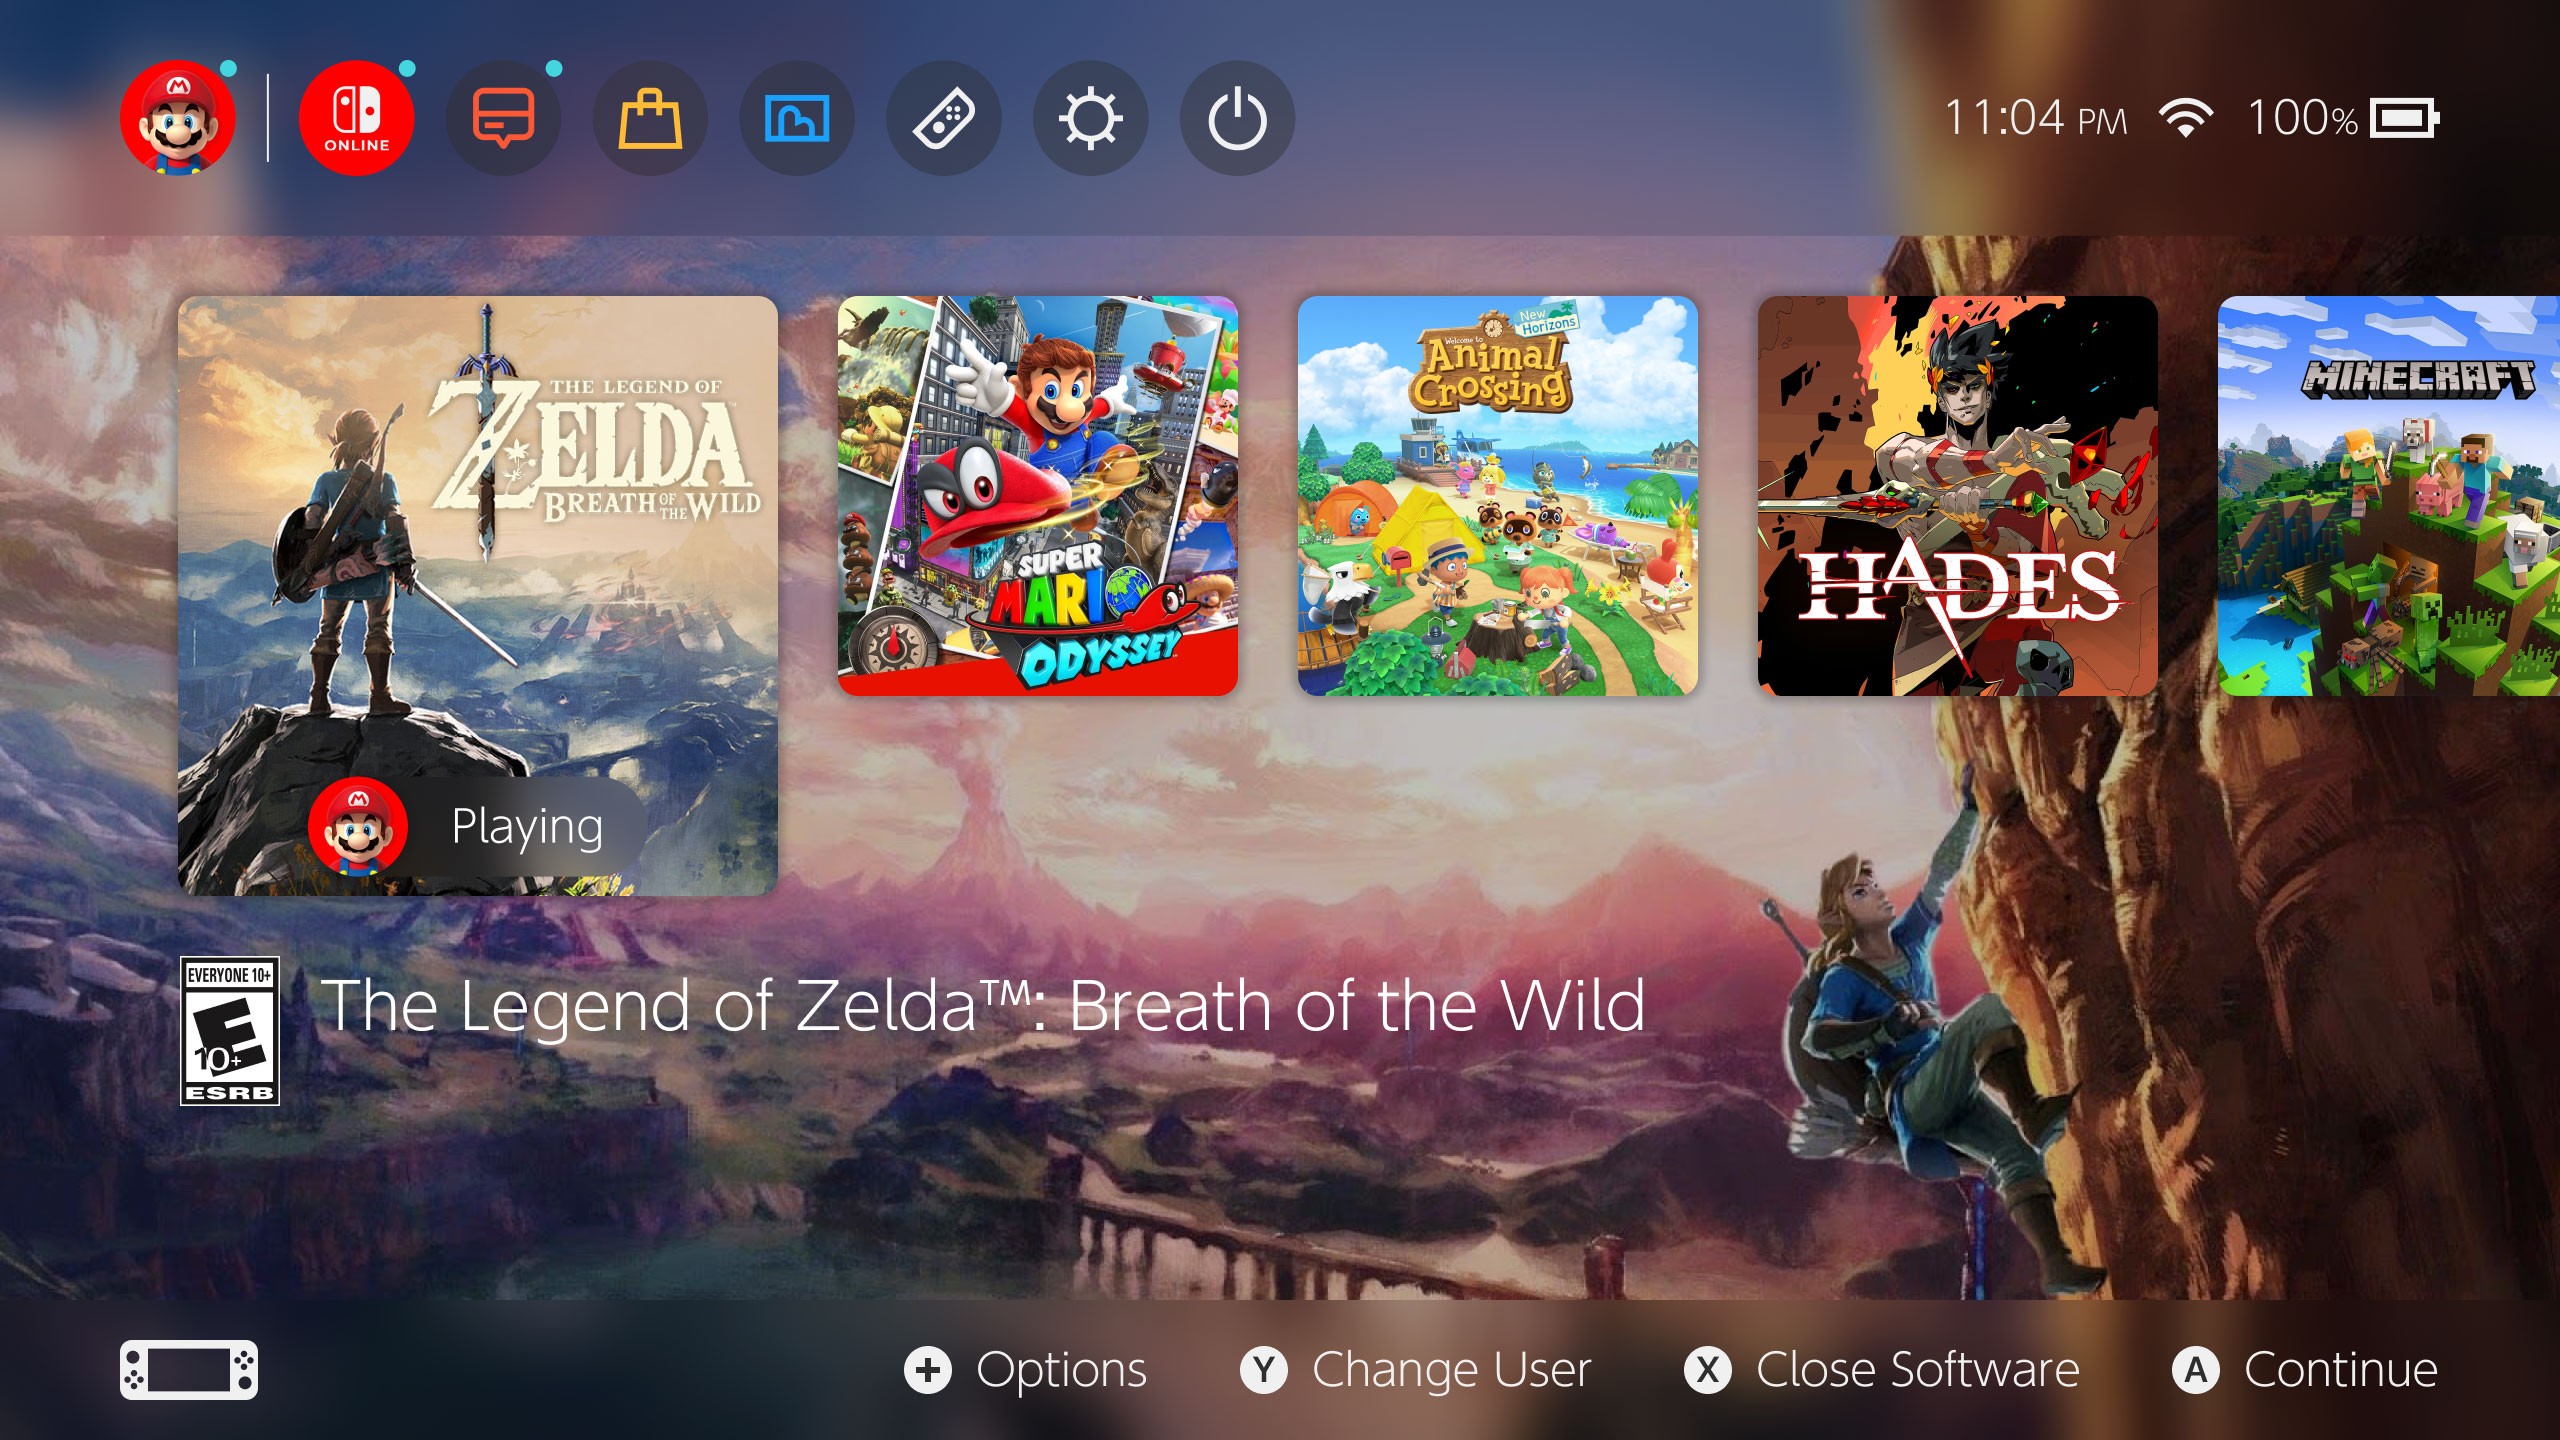Screen dimensions: 2560x1440
Task: Click the Options button
Action: 1026,1370
